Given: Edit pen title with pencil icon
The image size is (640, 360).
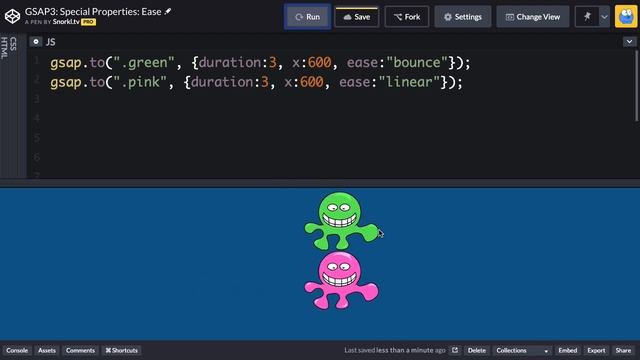Looking at the screenshot, I should pyautogui.click(x=168, y=11).
